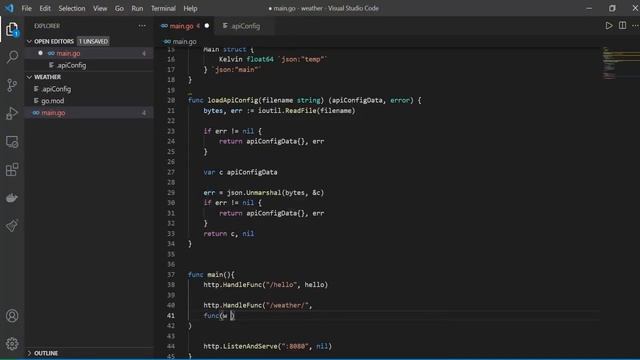Open the Terminal menu
This screenshot has height=360, width=640.
[x=163, y=8]
